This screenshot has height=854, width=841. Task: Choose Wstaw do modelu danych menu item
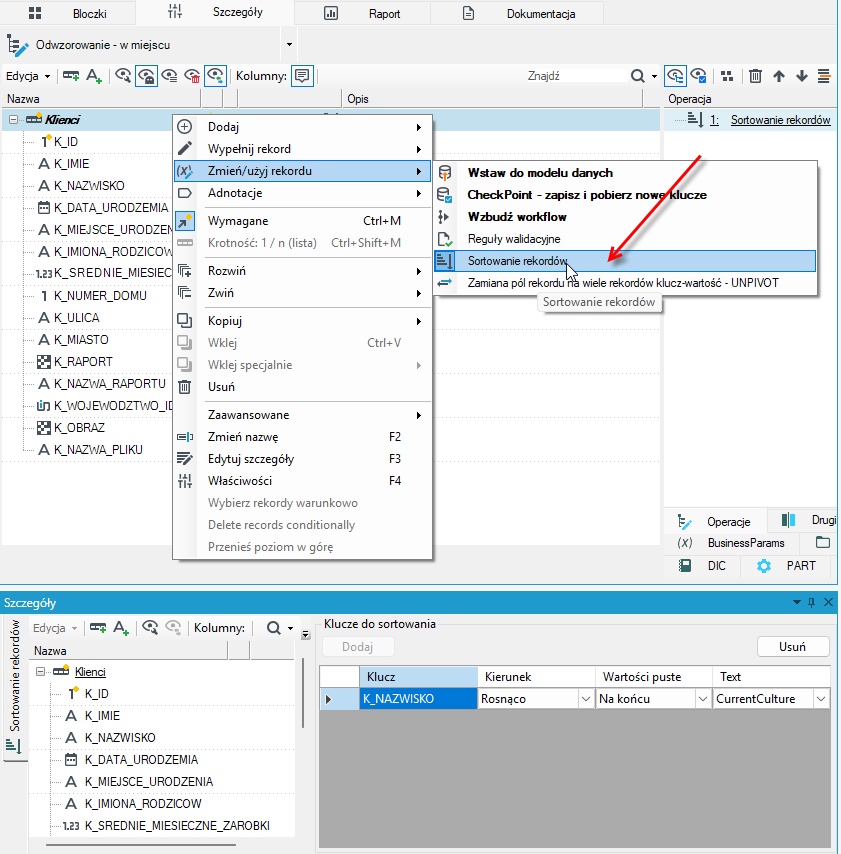point(625,173)
